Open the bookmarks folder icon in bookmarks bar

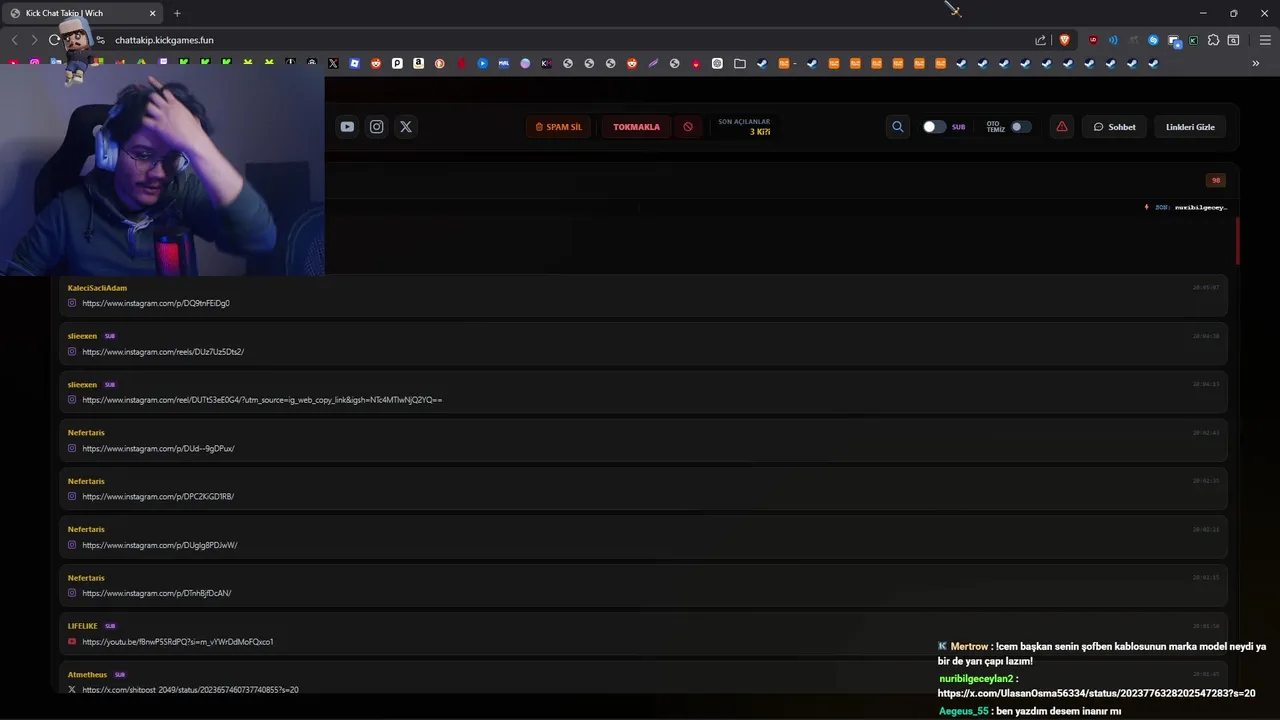740,63
